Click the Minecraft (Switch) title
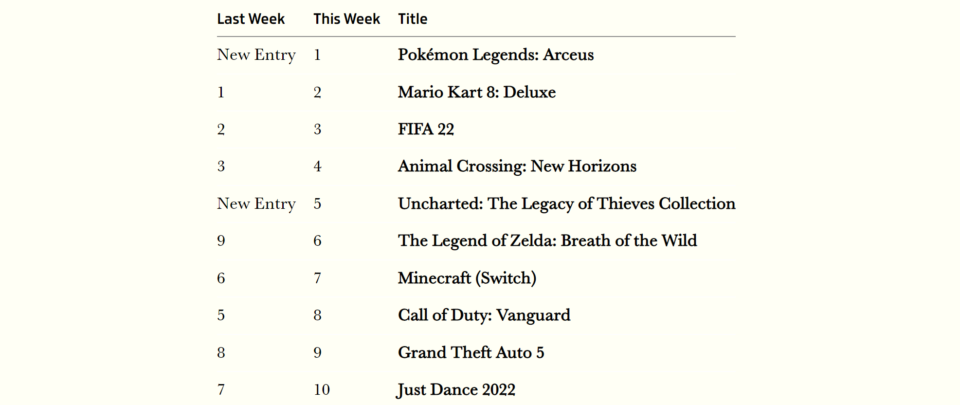This screenshot has width=960, height=405. (467, 278)
